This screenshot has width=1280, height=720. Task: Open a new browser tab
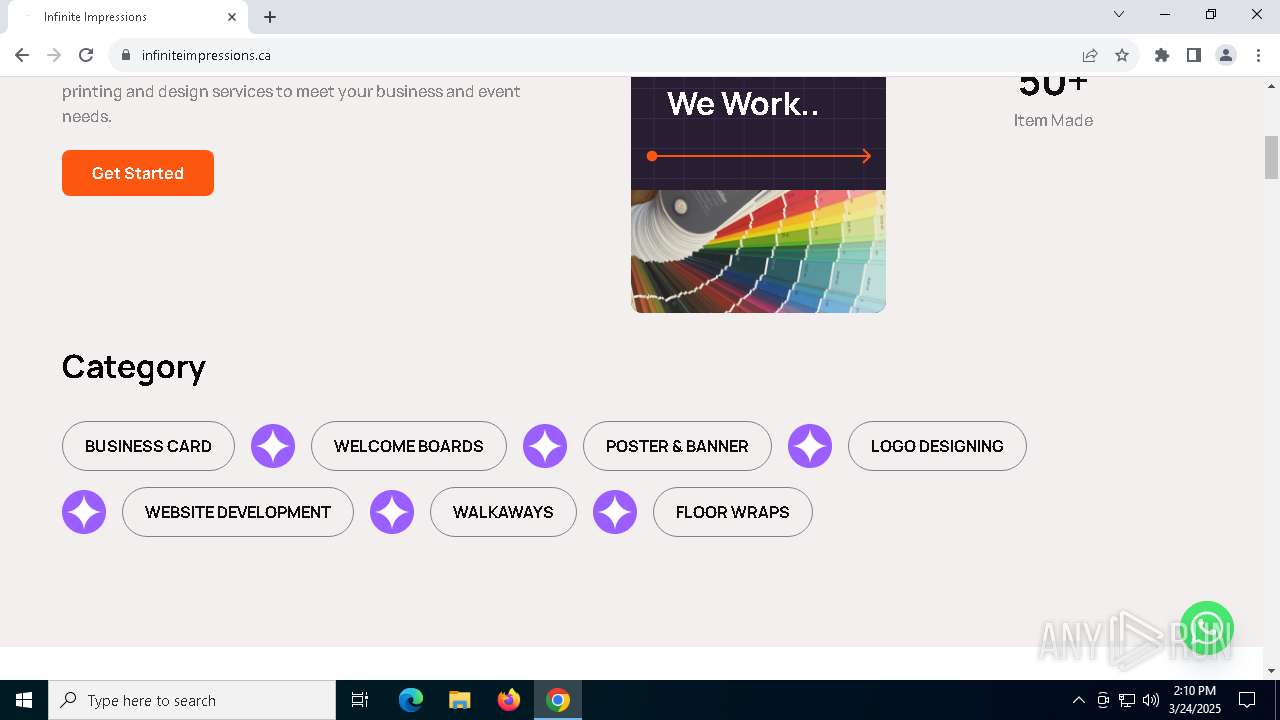click(x=270, y=17)
